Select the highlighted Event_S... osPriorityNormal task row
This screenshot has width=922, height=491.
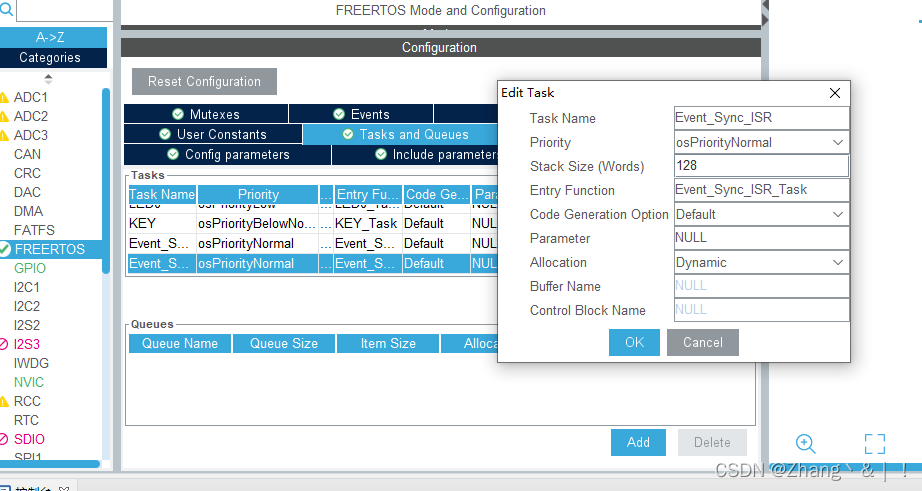click(x=313, y=263)
